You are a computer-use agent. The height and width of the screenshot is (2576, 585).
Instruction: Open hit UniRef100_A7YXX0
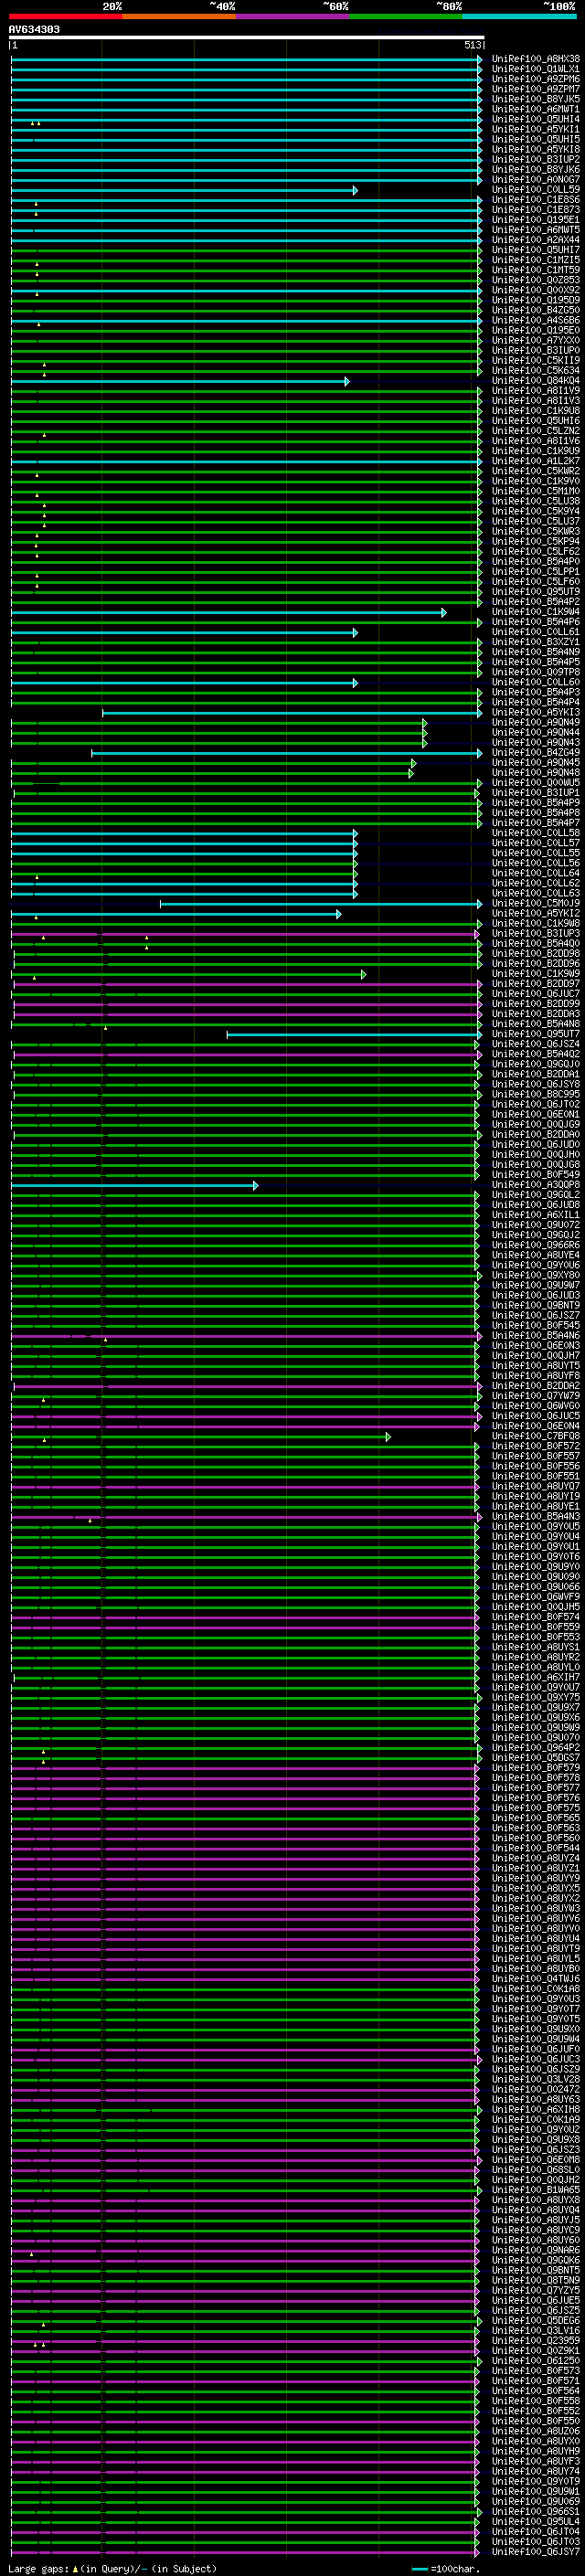535,341
